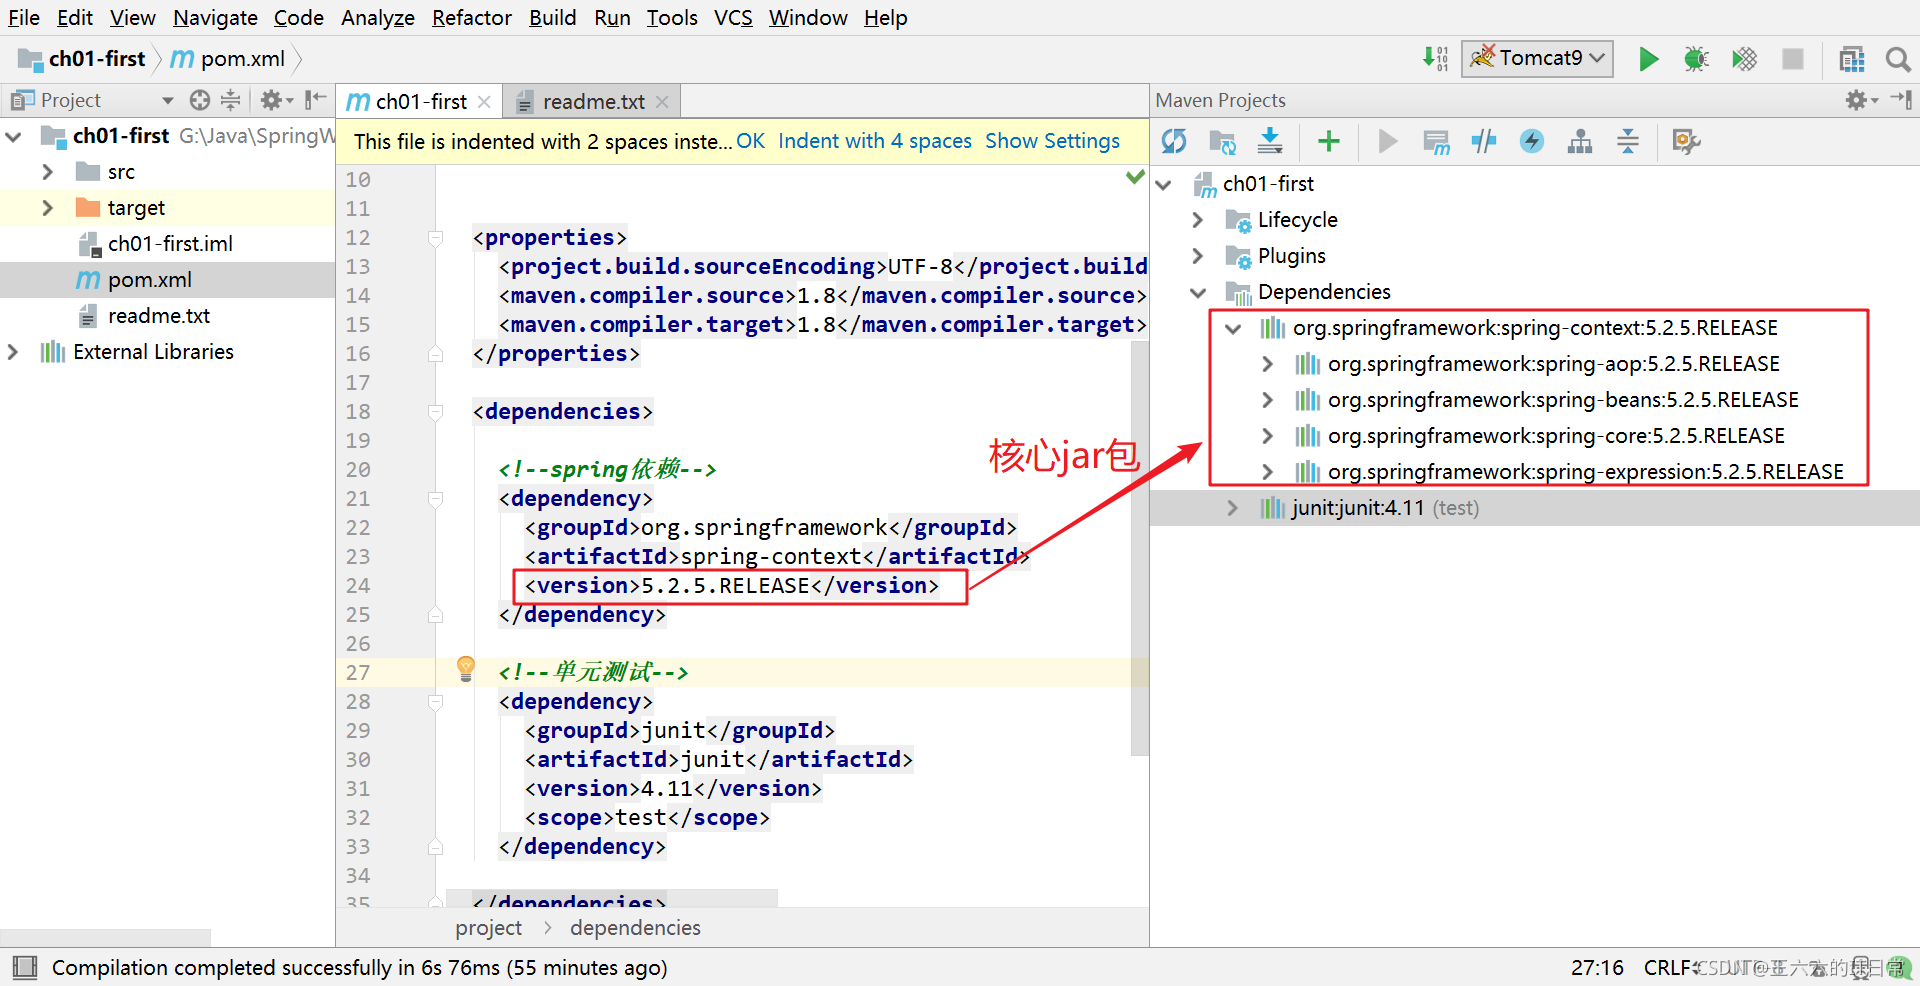Toggle Skip Tests mode in Maven panel

1532,142
